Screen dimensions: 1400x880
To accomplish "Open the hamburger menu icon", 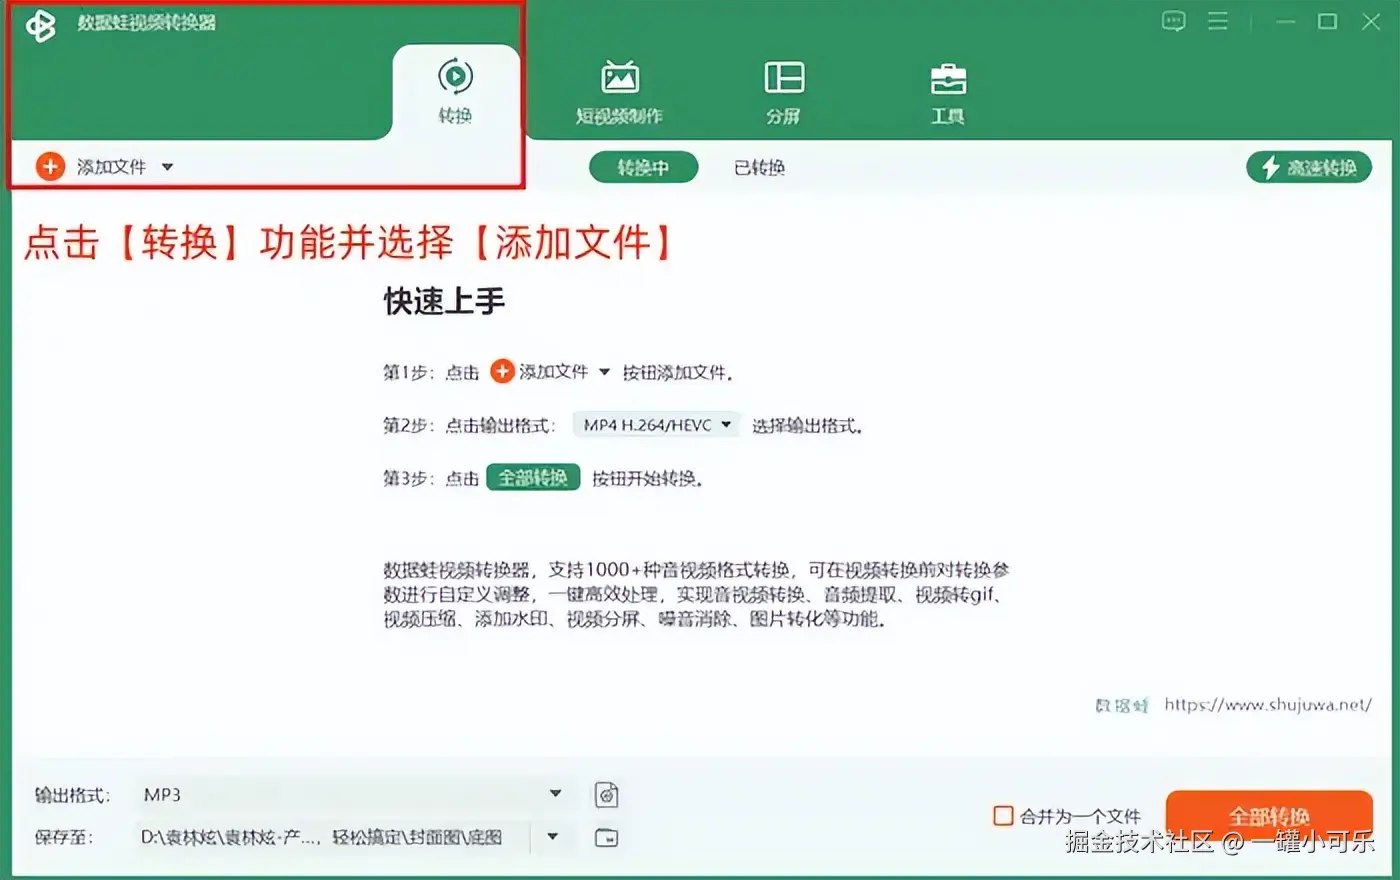I will click(x=1218, y=21).
